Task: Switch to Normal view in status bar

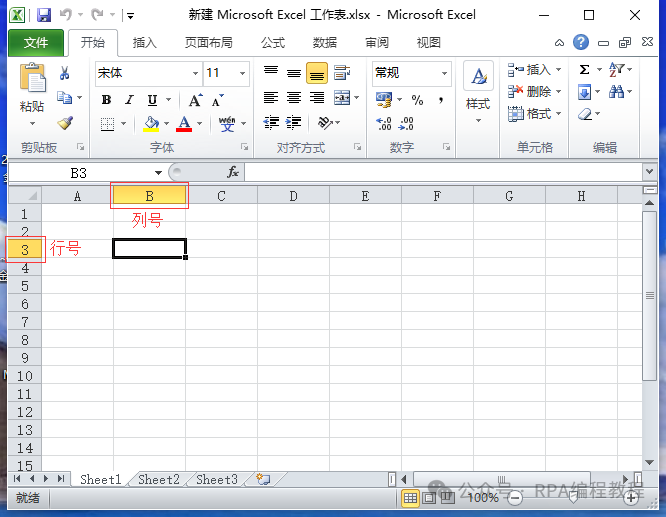Action: (410, 498)
